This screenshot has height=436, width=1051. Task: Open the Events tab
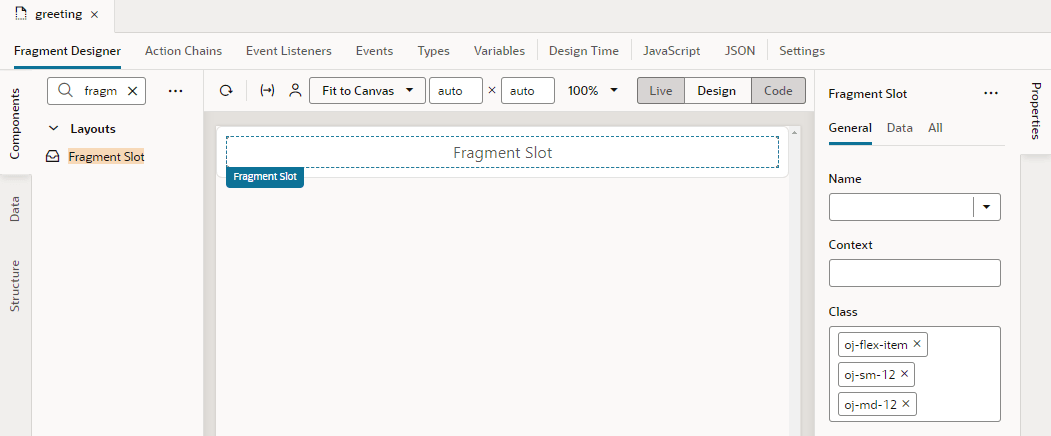(374, 50)
